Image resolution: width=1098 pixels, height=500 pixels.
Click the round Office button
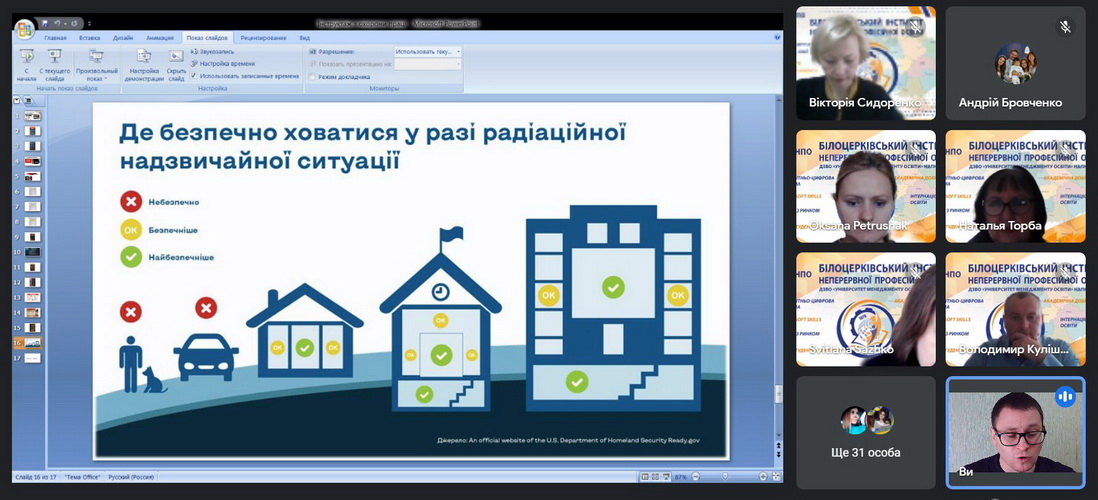[x=24, y=28]
